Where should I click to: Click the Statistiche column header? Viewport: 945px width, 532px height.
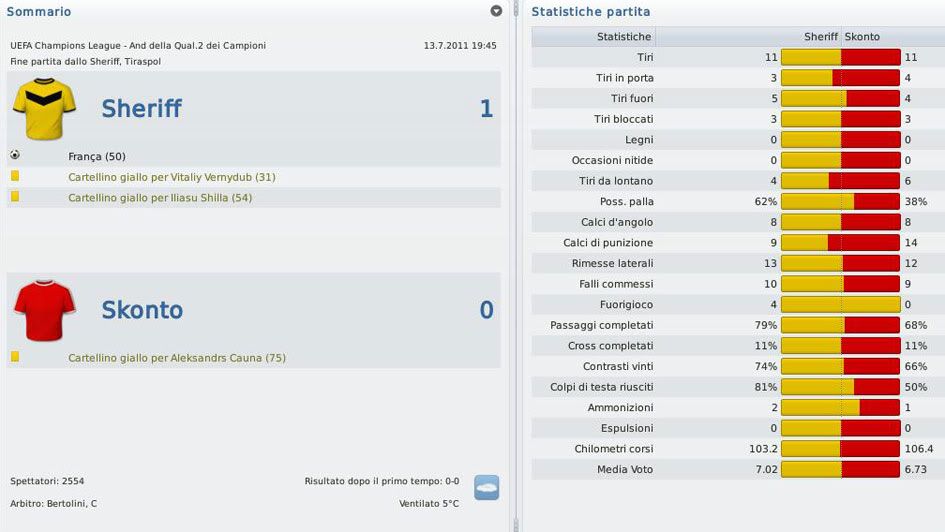[x=624, y=37]
